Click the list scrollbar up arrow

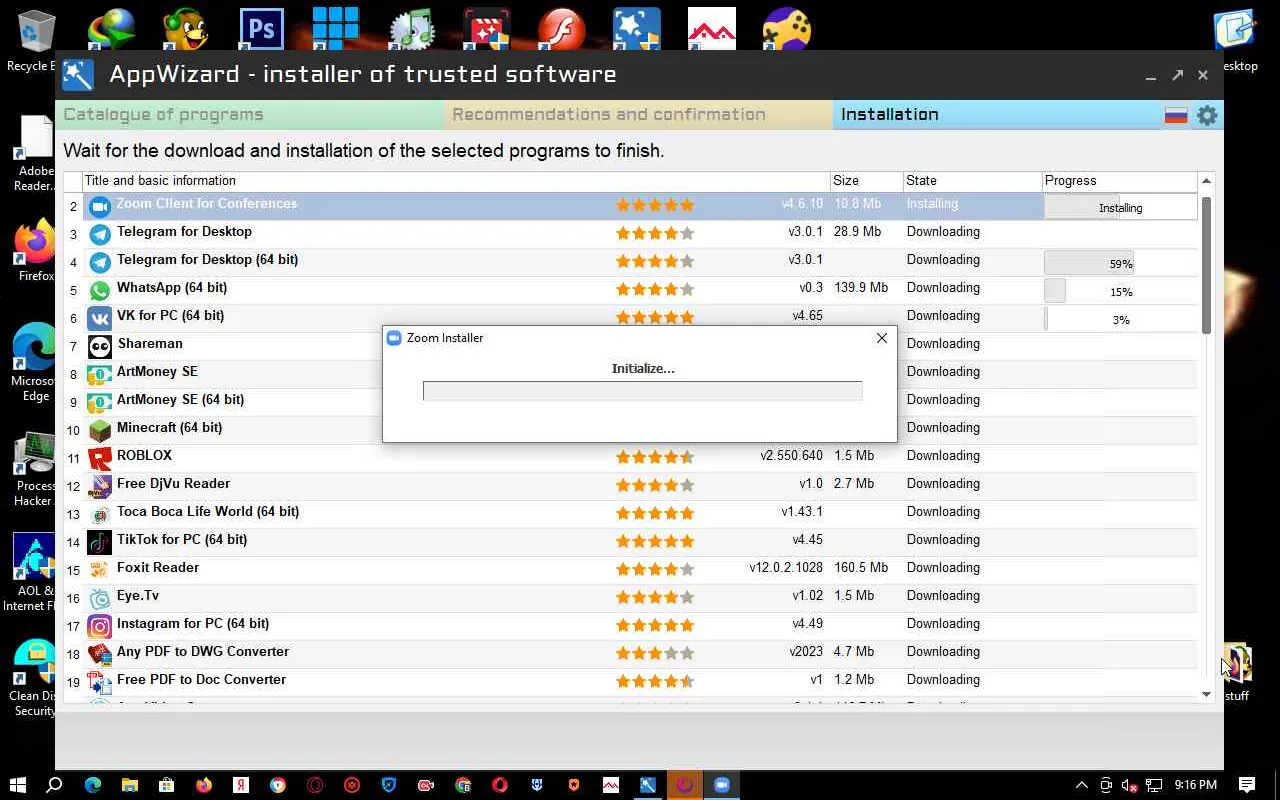[1206, 181]
